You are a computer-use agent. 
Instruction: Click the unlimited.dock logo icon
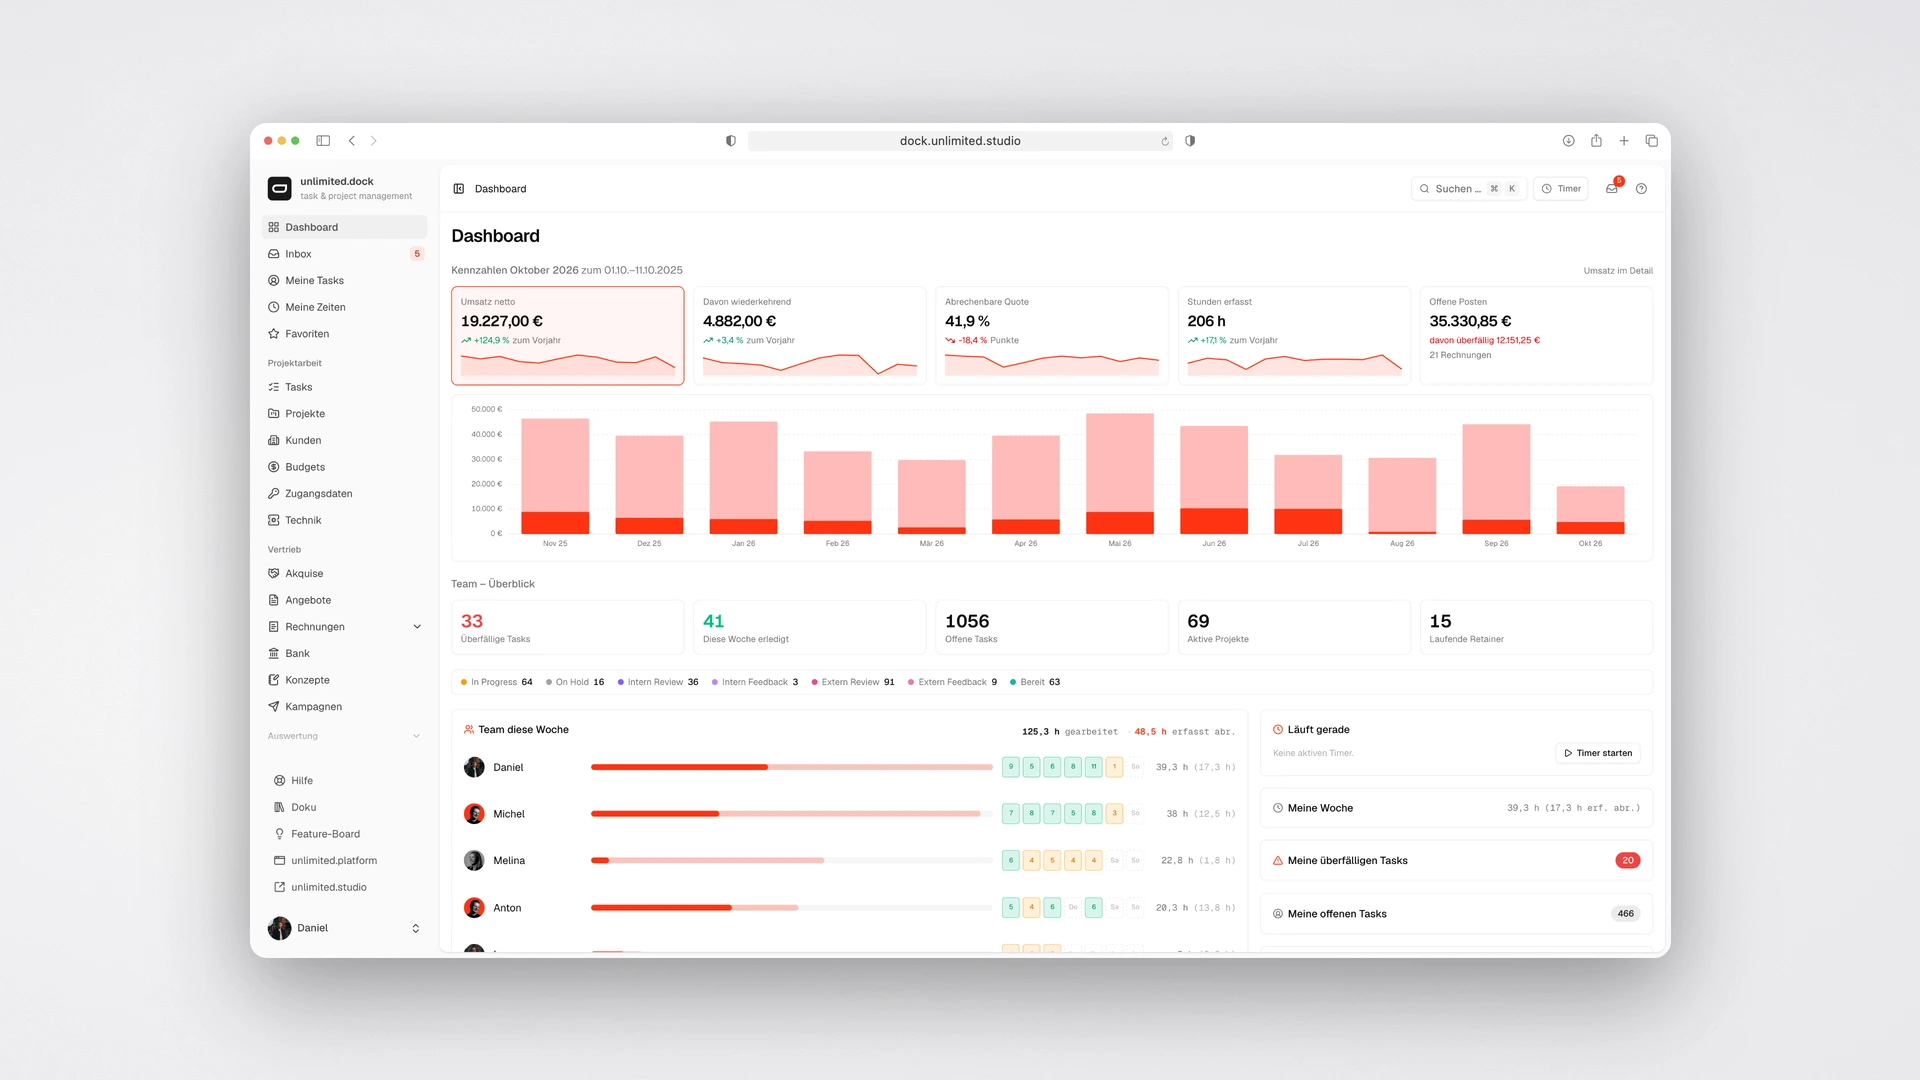click(x=280, y=188)
